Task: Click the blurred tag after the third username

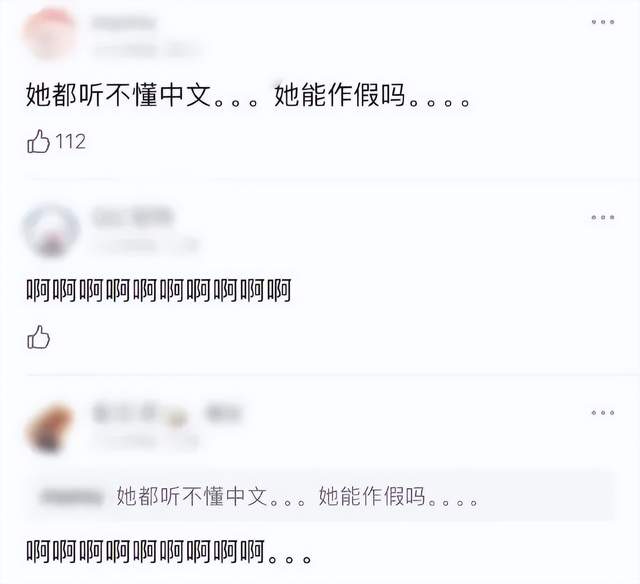Action: (224, 413)
